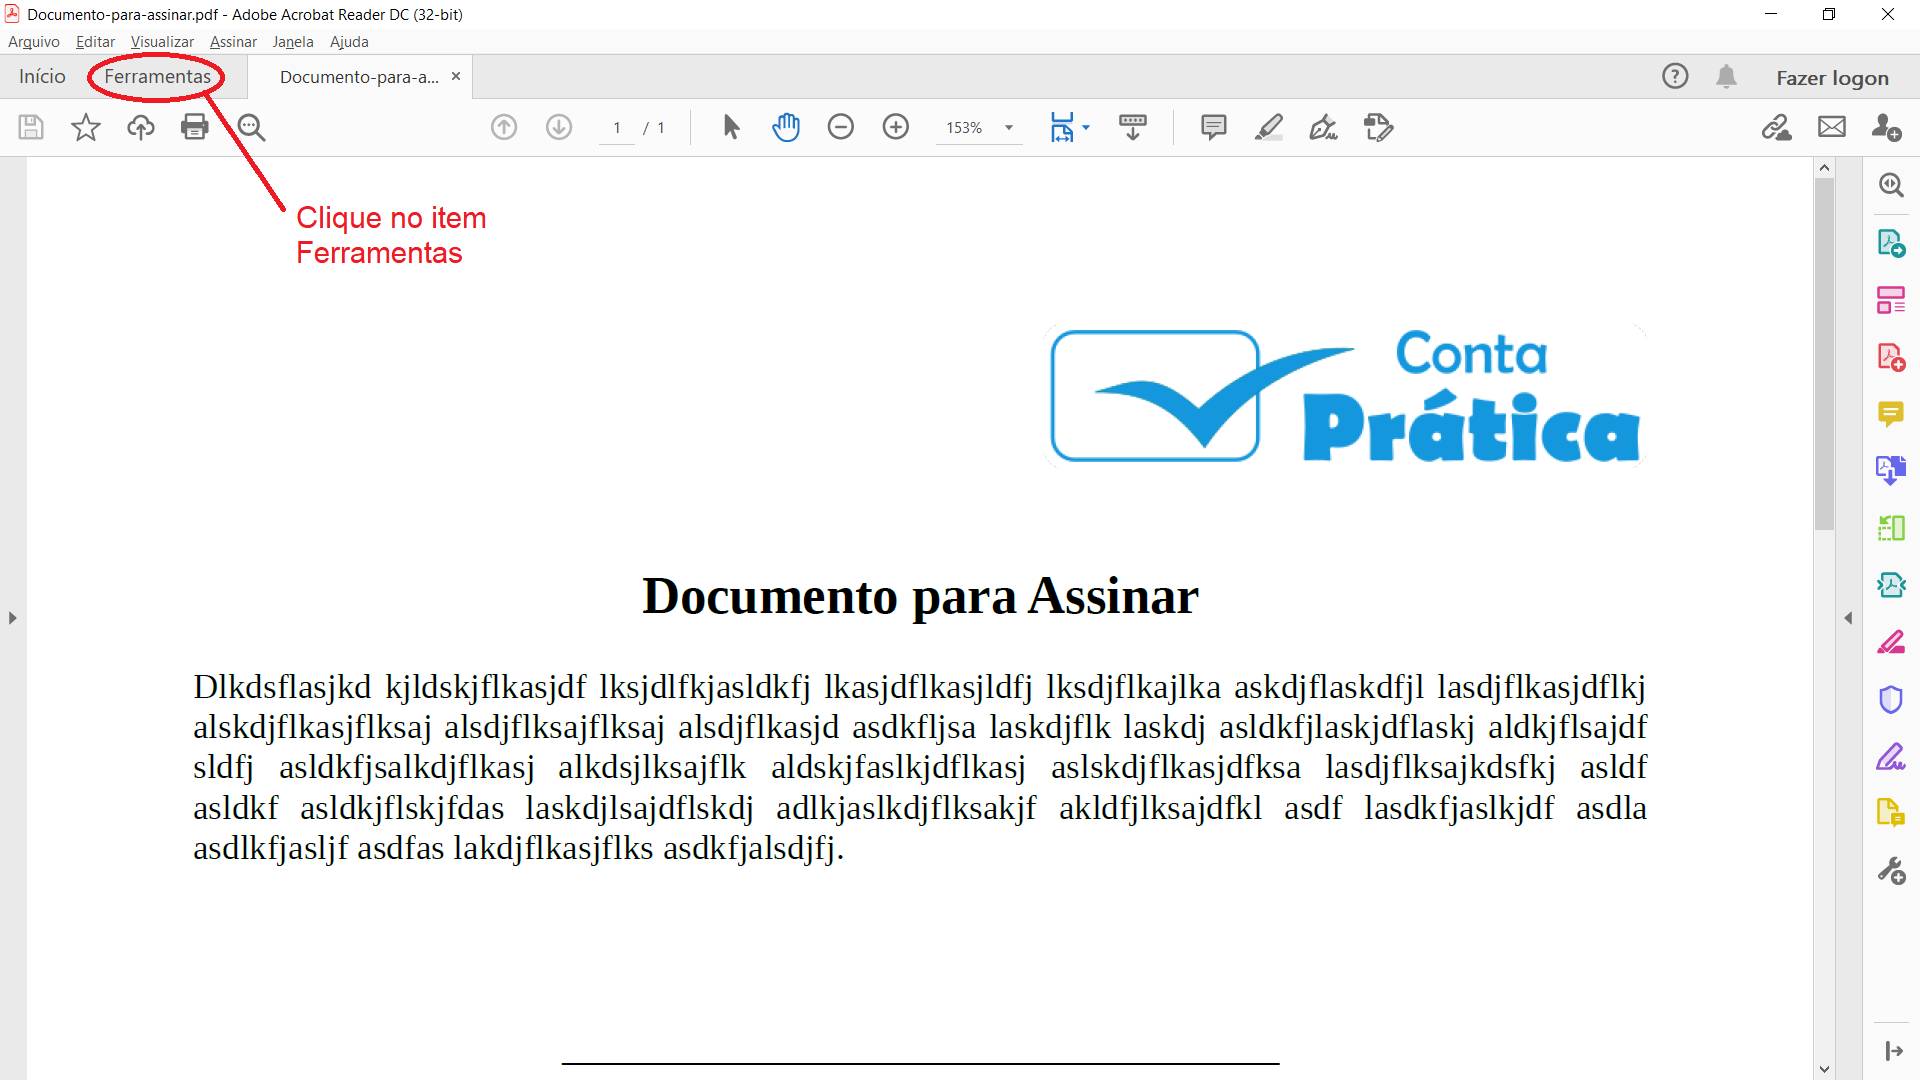Open help question mark icon

coord(1675,76)
